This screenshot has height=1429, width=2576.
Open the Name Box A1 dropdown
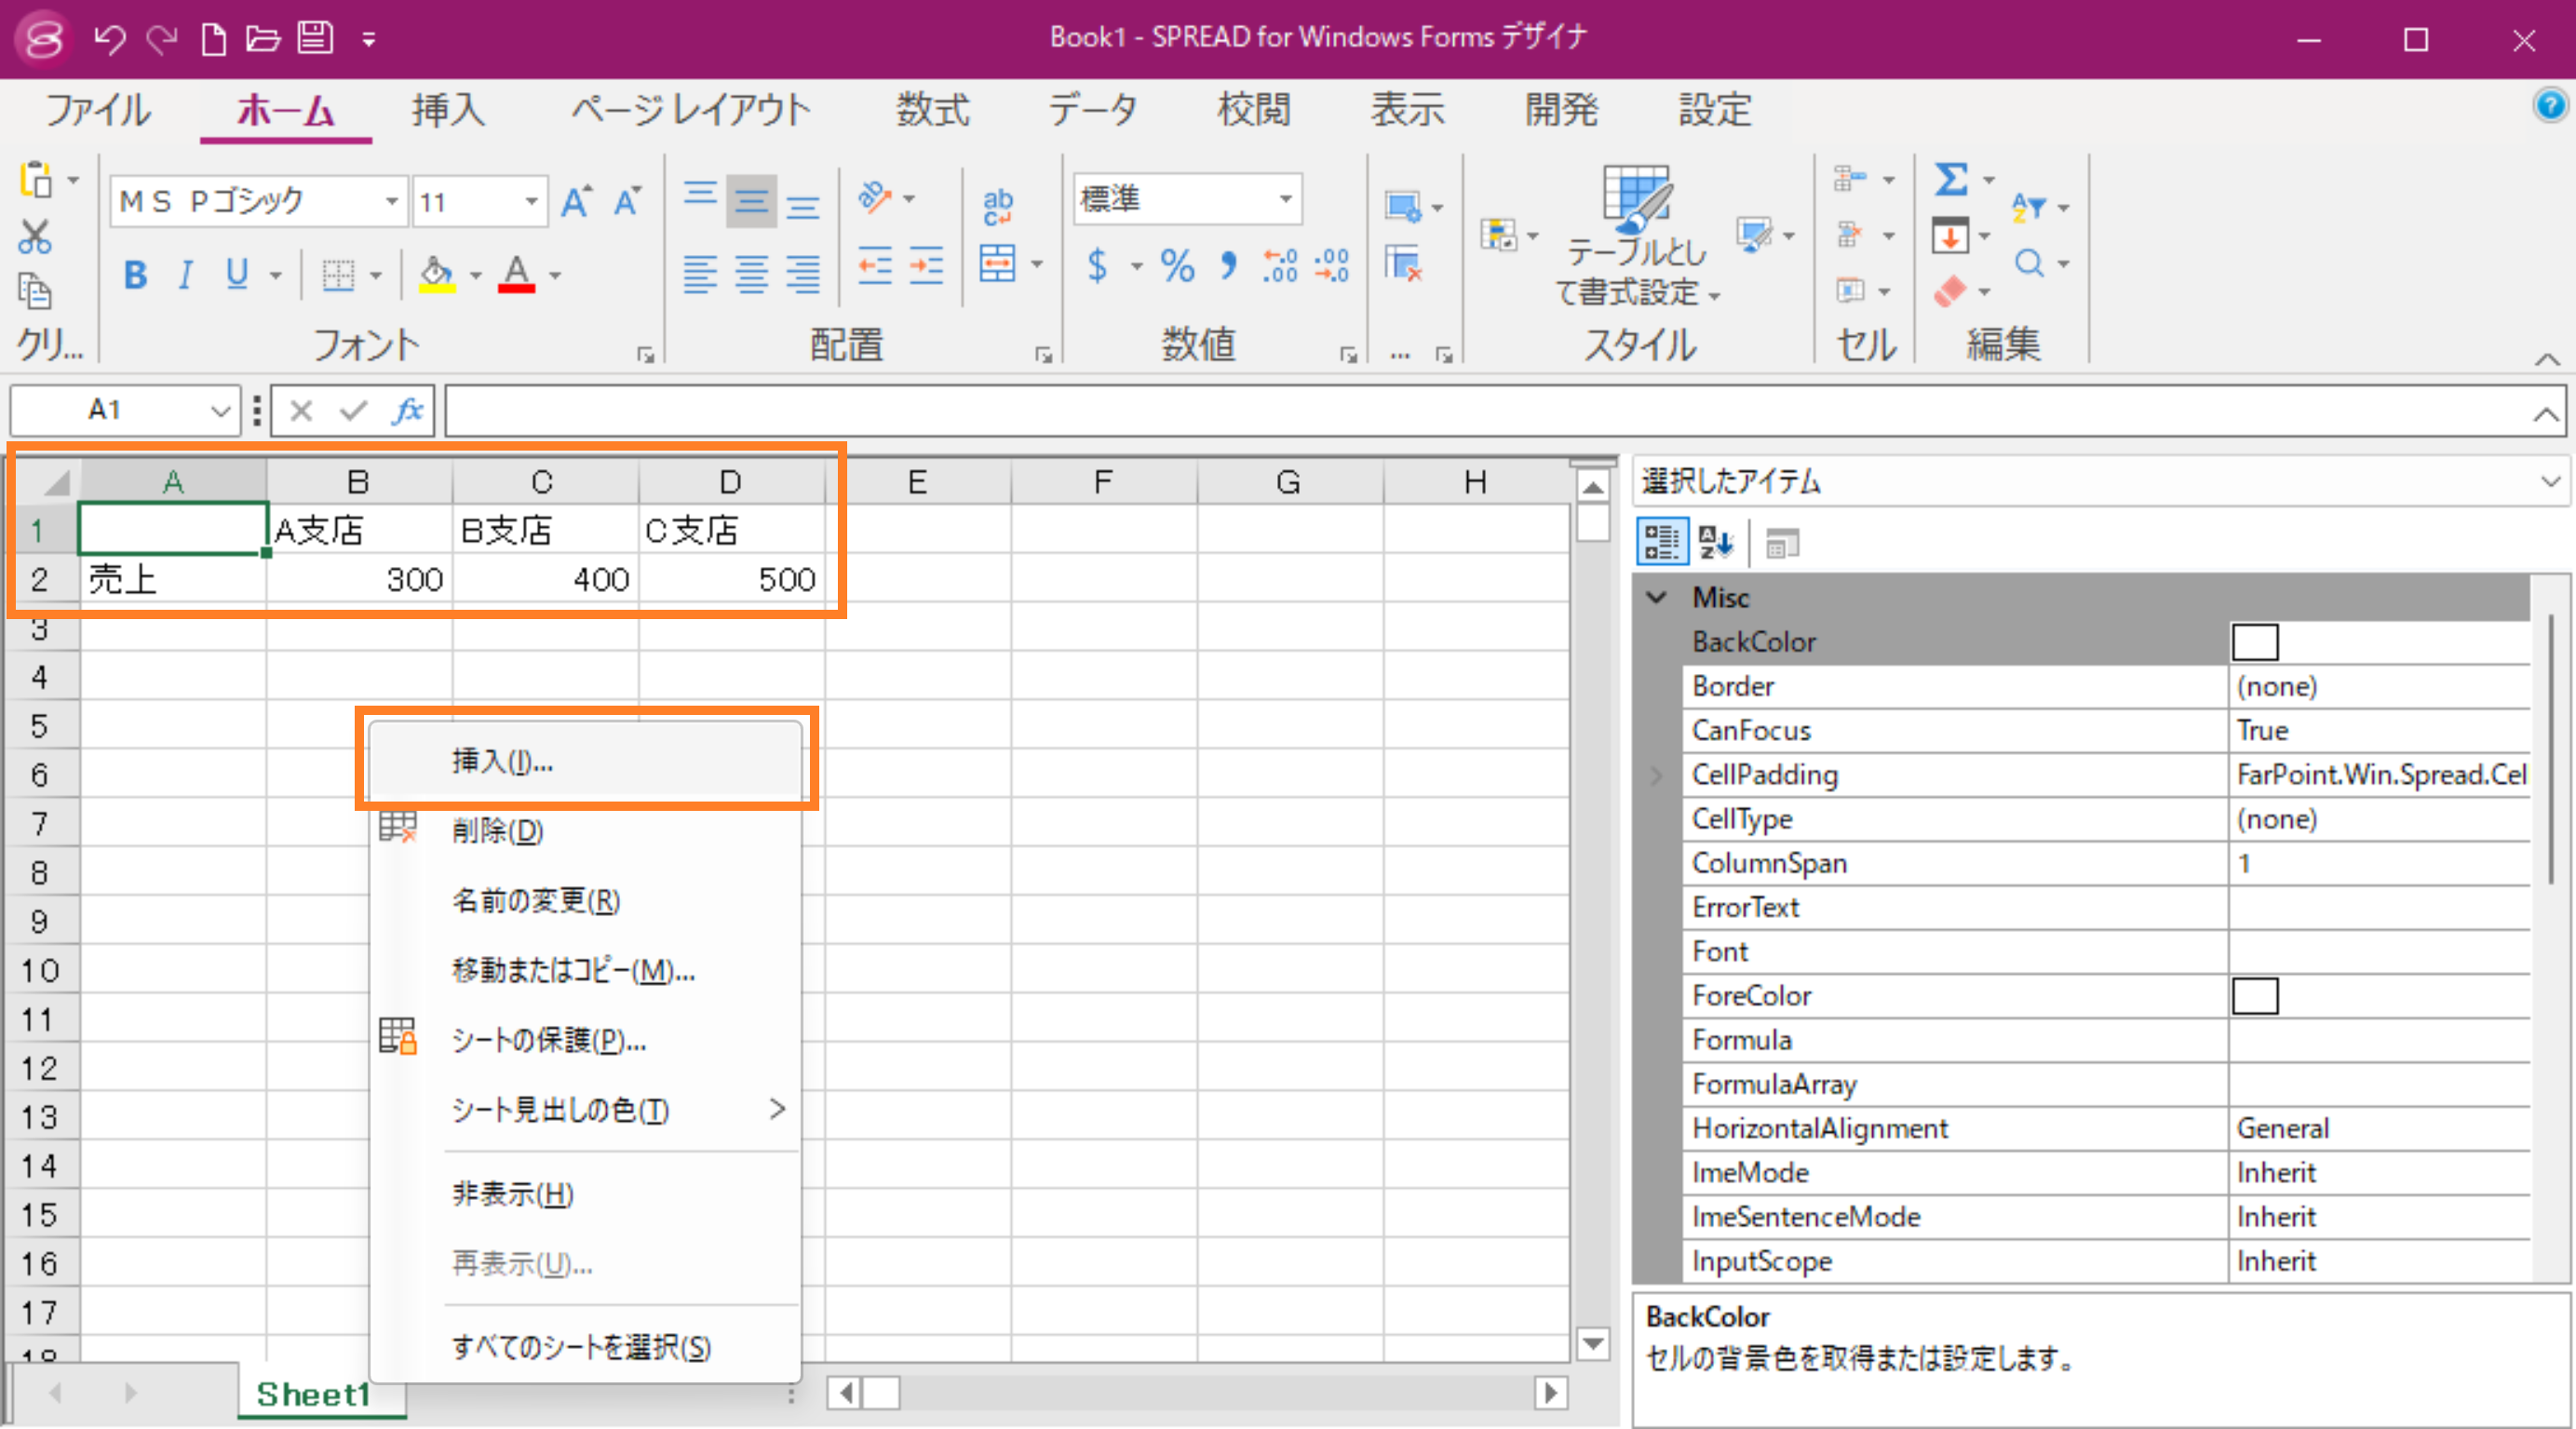coord(220,410)
